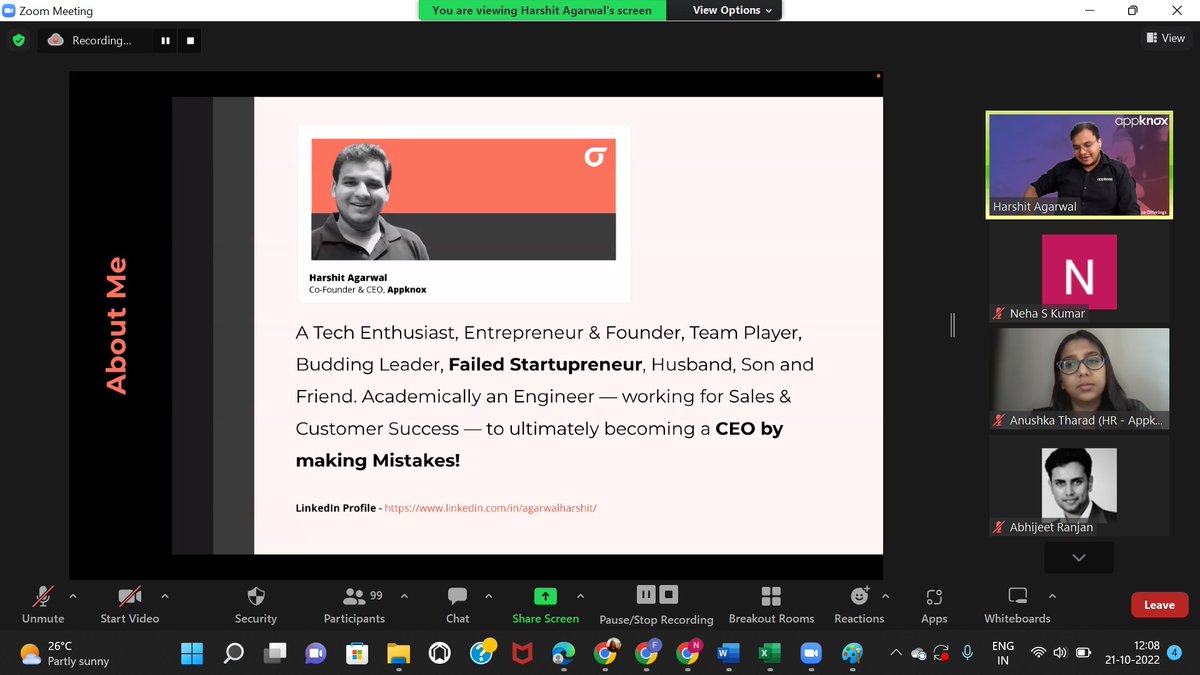
Task: Open Microsoft Word from the taskbar
Action: point(728,653)
